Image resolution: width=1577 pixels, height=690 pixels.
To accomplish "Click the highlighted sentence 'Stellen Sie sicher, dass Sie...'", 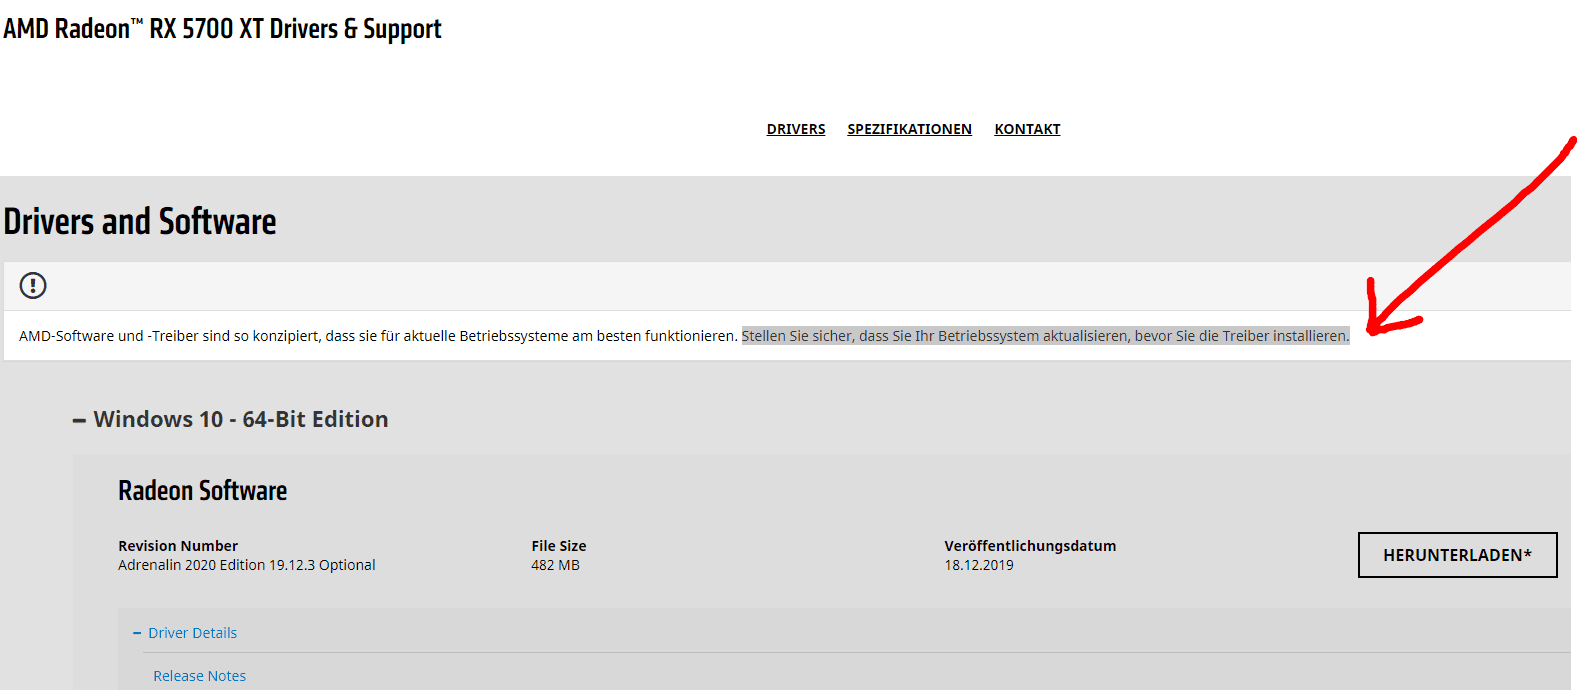I will pyautogui.click(x=1045, y=336).
